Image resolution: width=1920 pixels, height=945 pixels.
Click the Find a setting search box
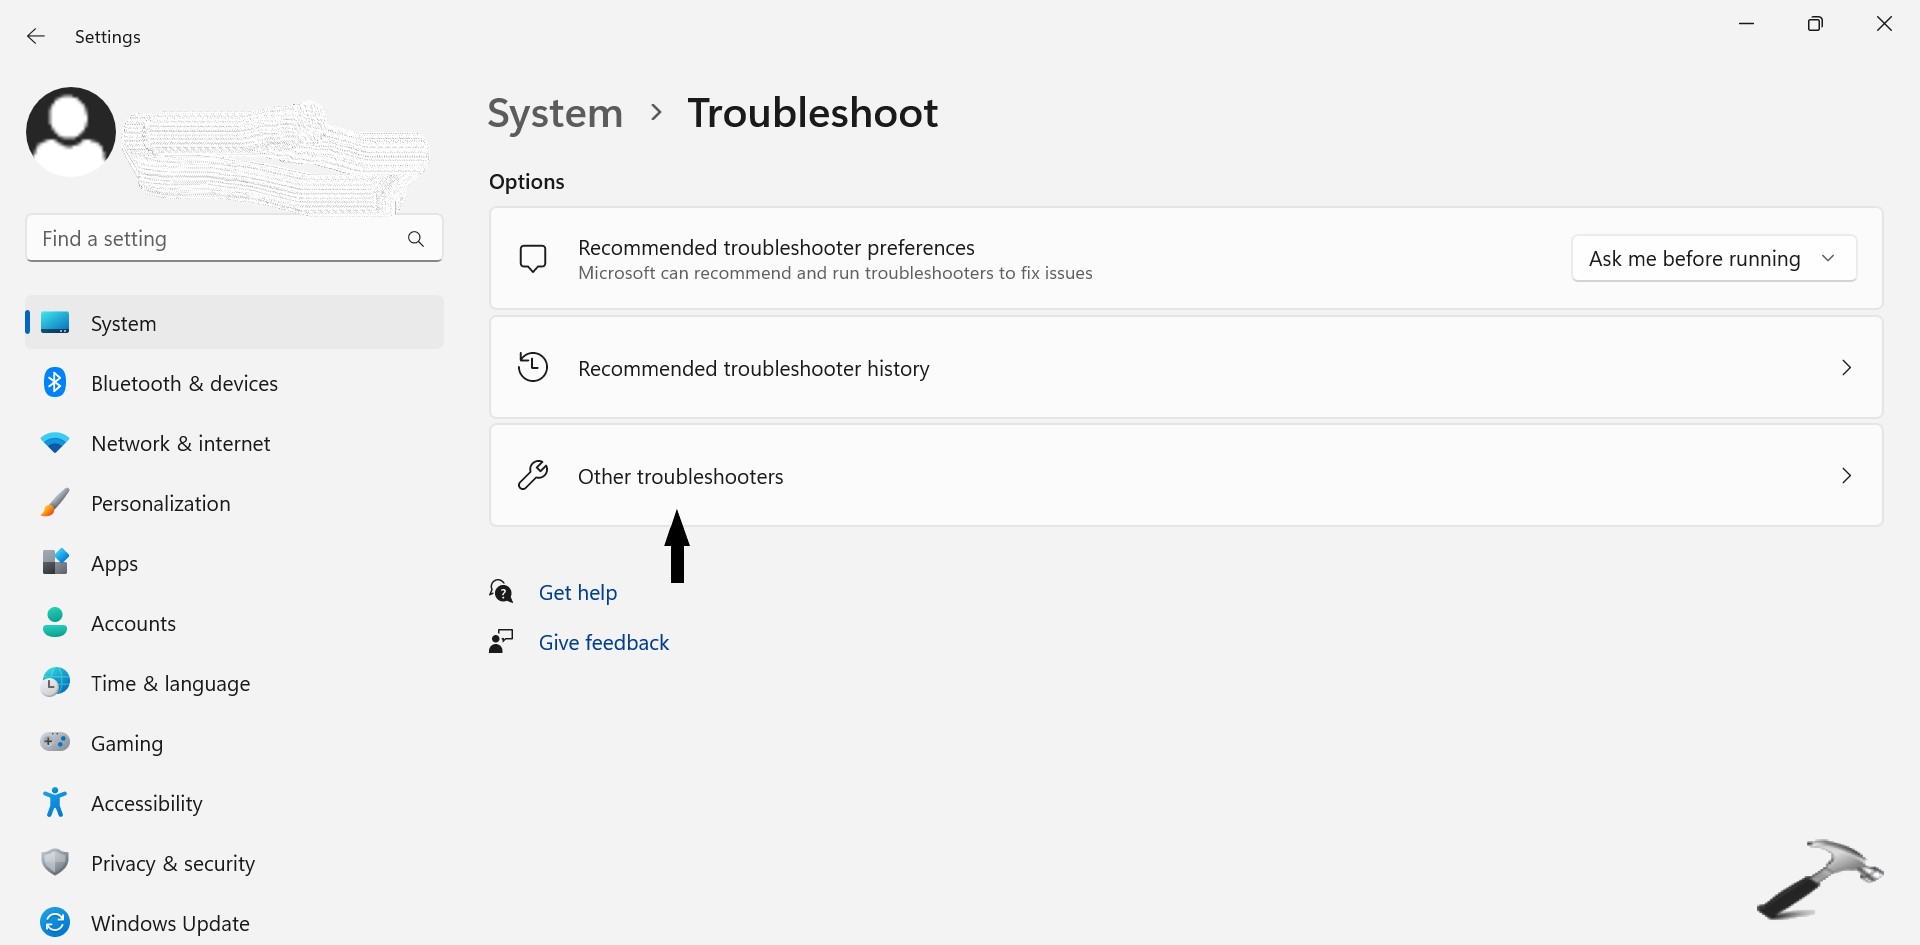[x=215, y=239]
